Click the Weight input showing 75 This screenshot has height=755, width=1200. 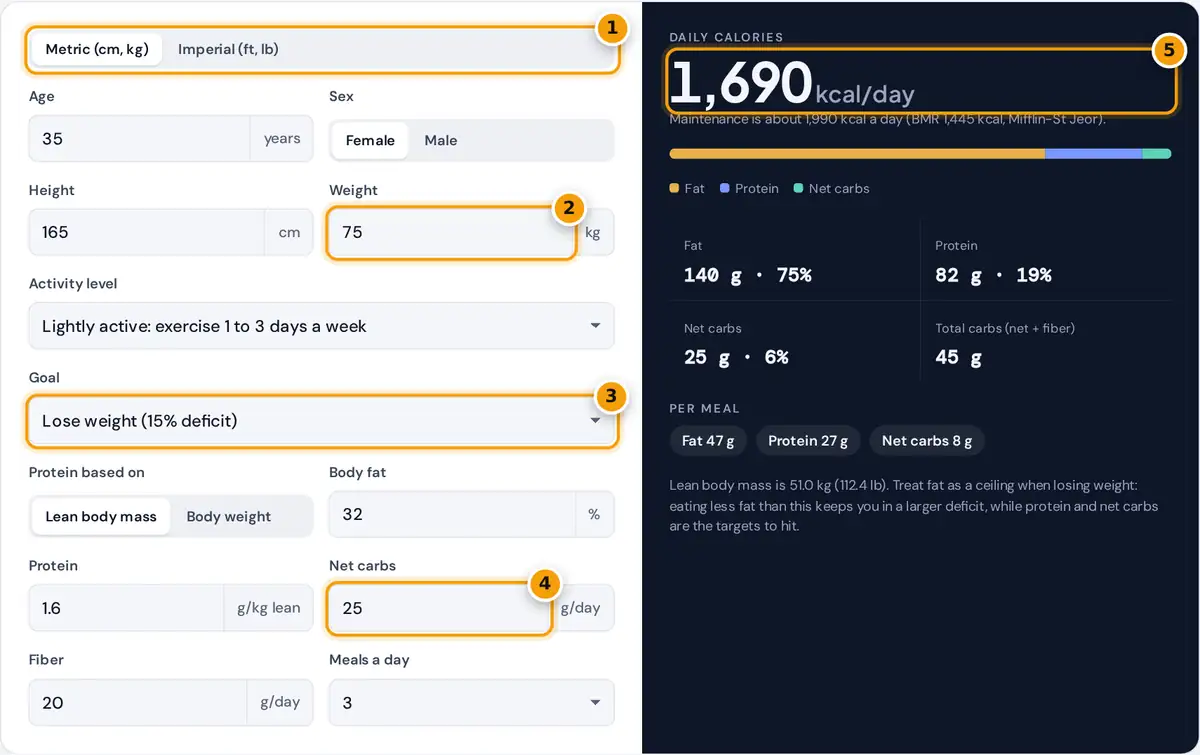(x=452, y=232)
